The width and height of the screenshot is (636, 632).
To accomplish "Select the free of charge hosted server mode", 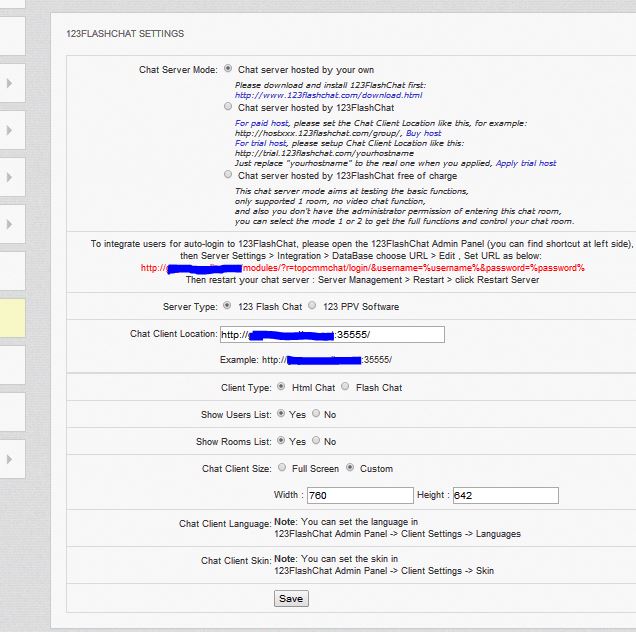I will [228, 175].
